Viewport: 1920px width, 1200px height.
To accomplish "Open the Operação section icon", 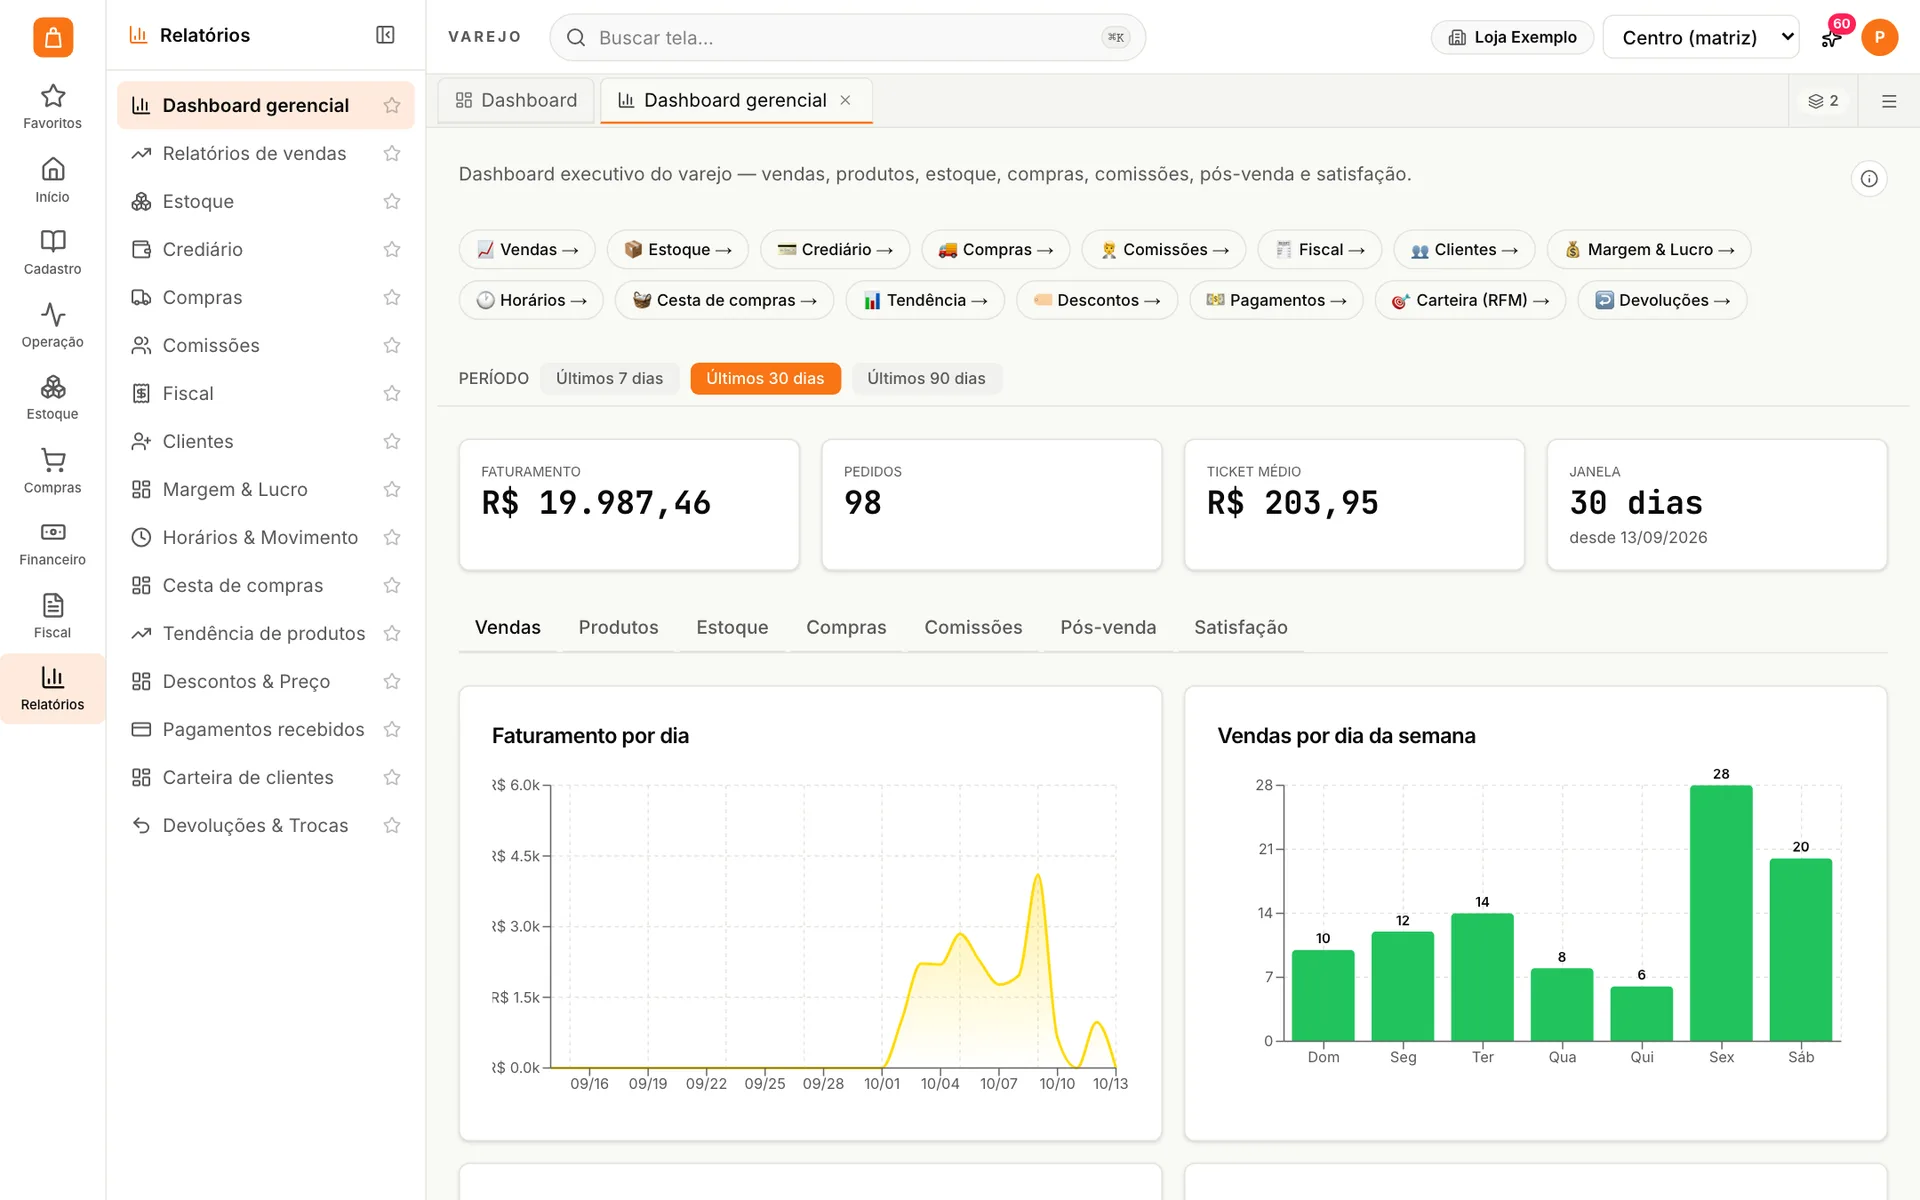I will click(x=52, y=325).
